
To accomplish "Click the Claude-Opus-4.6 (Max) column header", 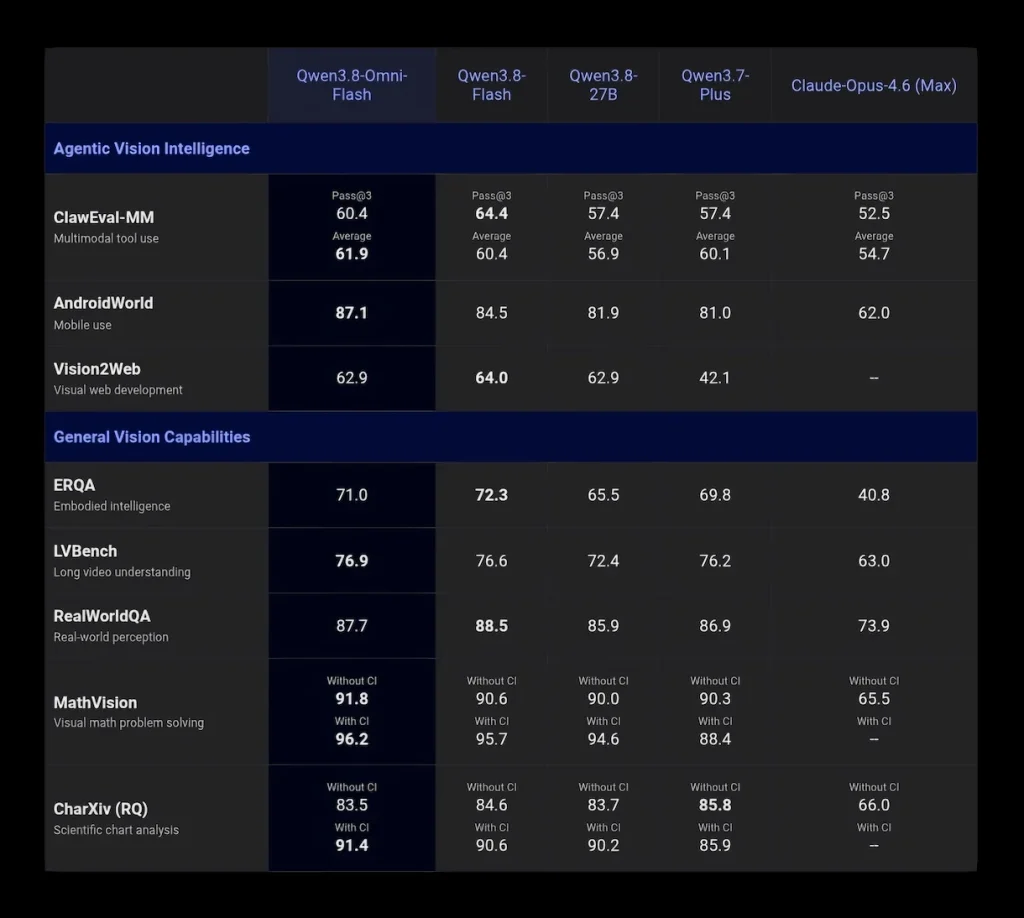I will pos(873,86).
